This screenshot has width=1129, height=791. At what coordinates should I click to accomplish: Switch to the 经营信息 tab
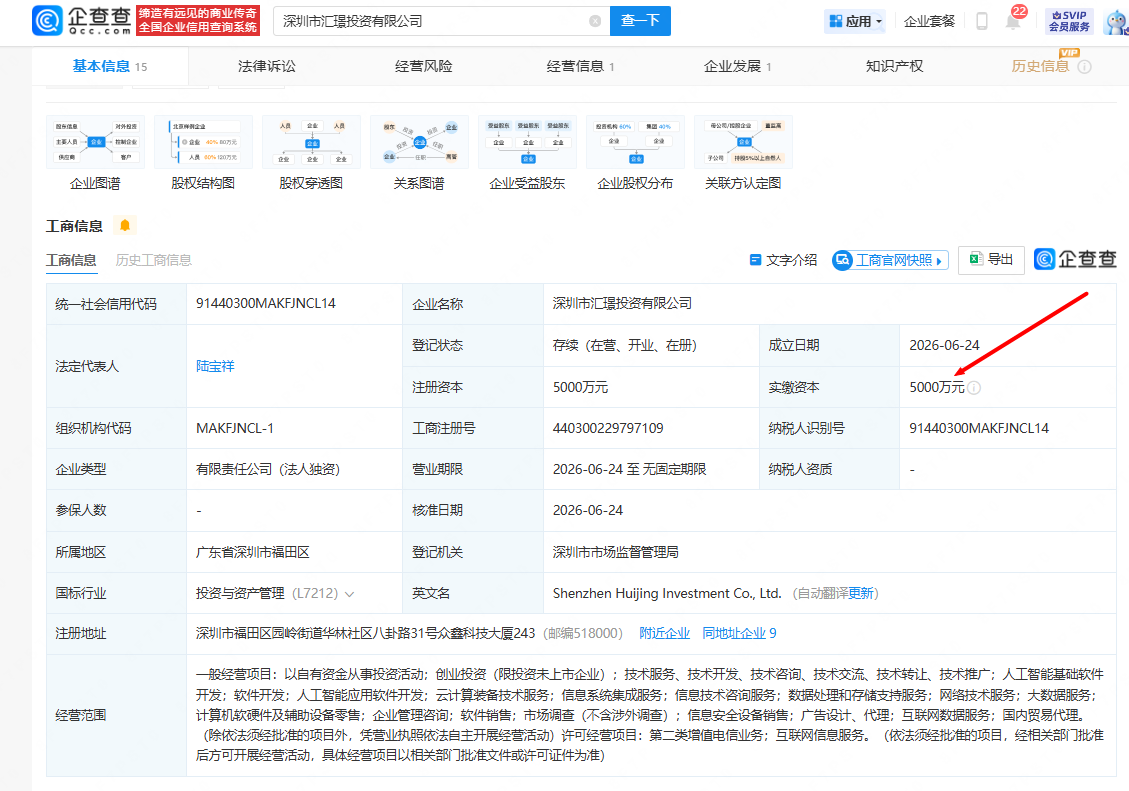(580, 66)
